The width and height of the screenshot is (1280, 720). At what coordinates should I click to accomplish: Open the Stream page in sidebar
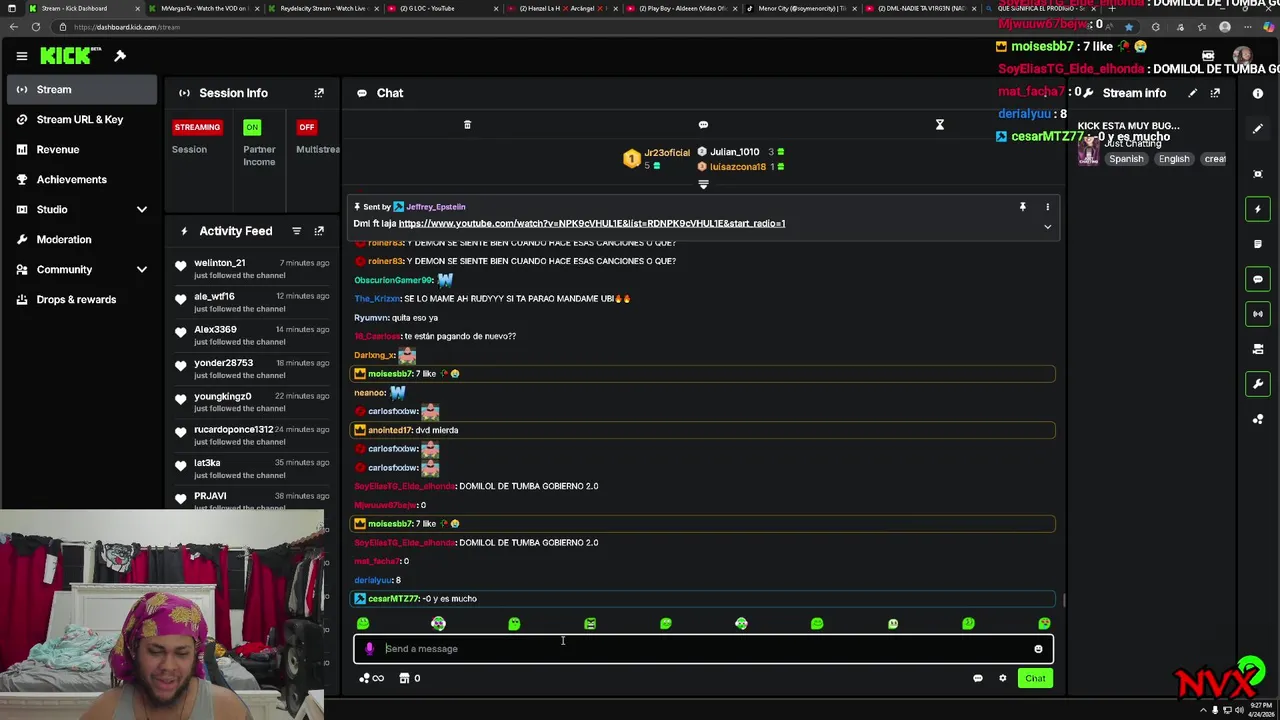(82, 89)
